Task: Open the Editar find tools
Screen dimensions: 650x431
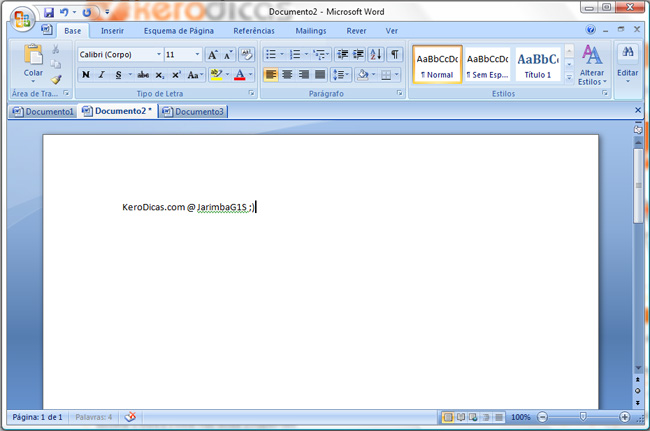Action: click(628, 63)
